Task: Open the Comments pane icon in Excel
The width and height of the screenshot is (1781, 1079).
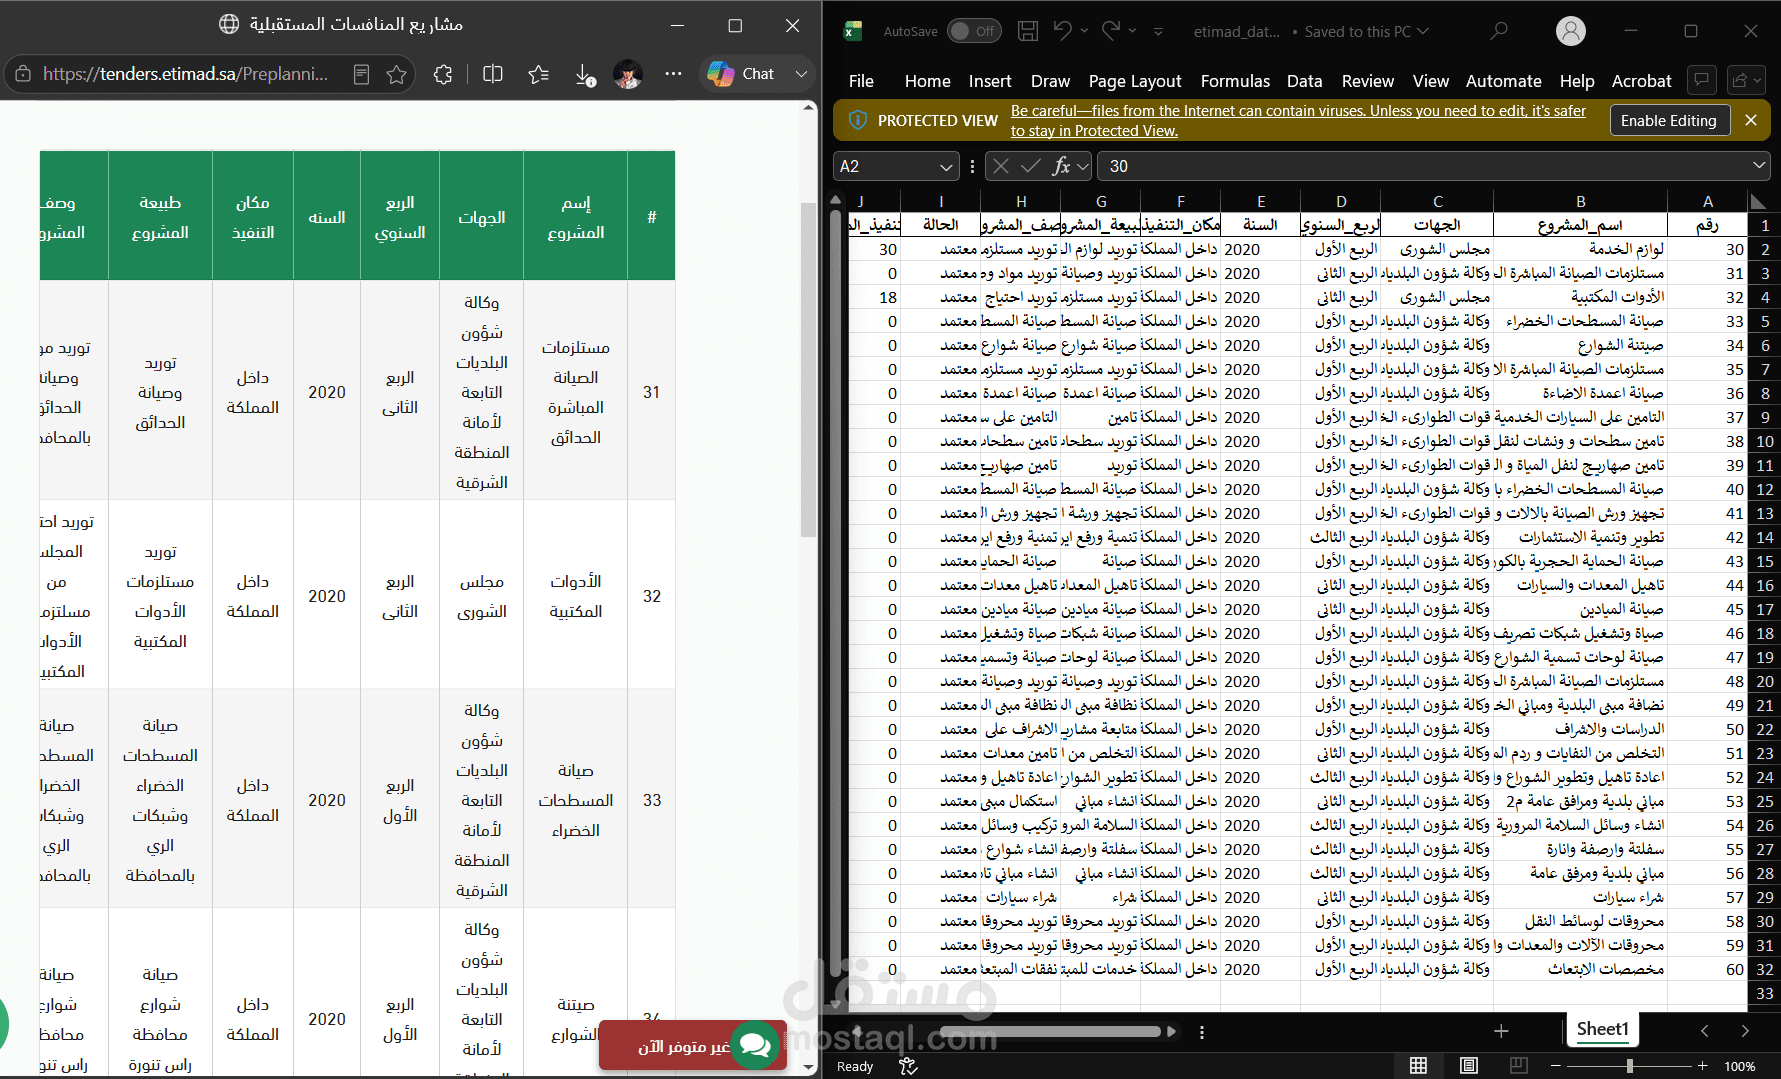Action: click(1701, 80)
